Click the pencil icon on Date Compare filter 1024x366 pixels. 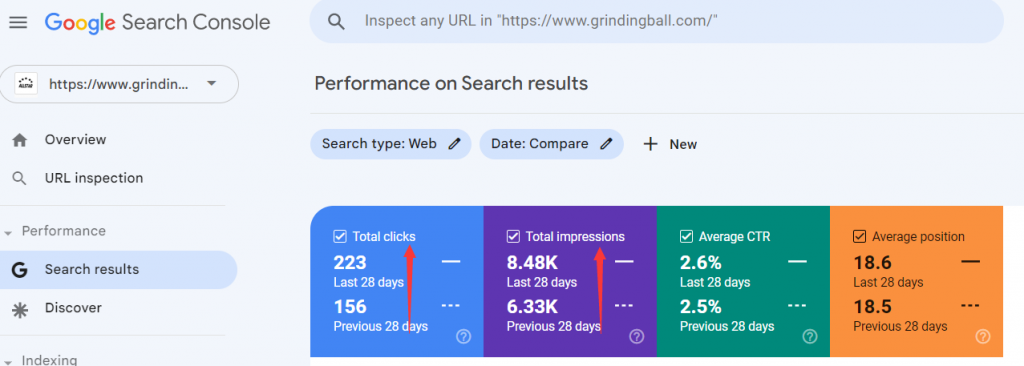point(607,144)
